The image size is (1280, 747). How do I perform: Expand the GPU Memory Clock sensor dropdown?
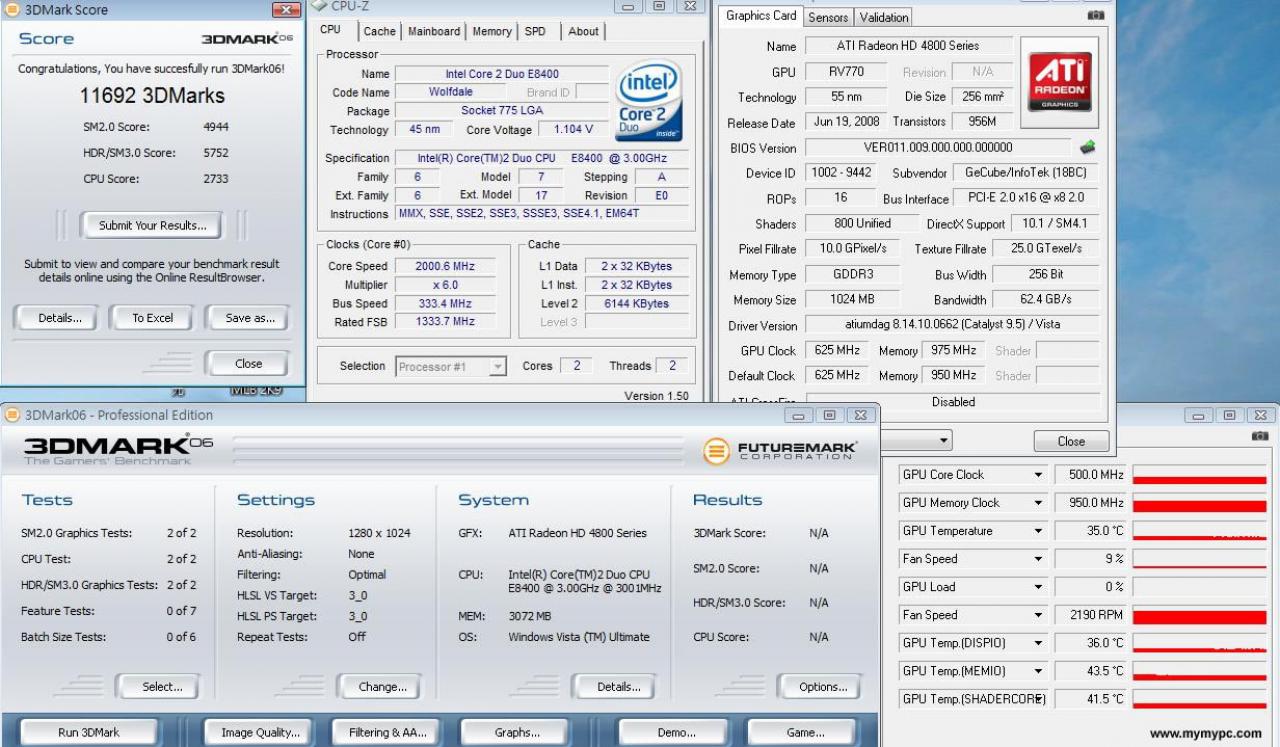1038,503
